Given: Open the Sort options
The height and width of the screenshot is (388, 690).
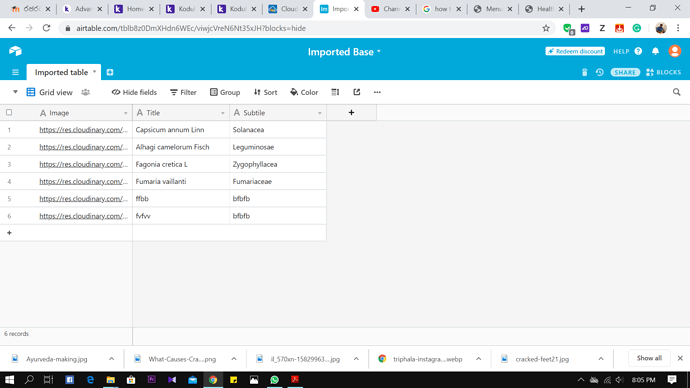Looking at the screenshot, I should point(265,92).
